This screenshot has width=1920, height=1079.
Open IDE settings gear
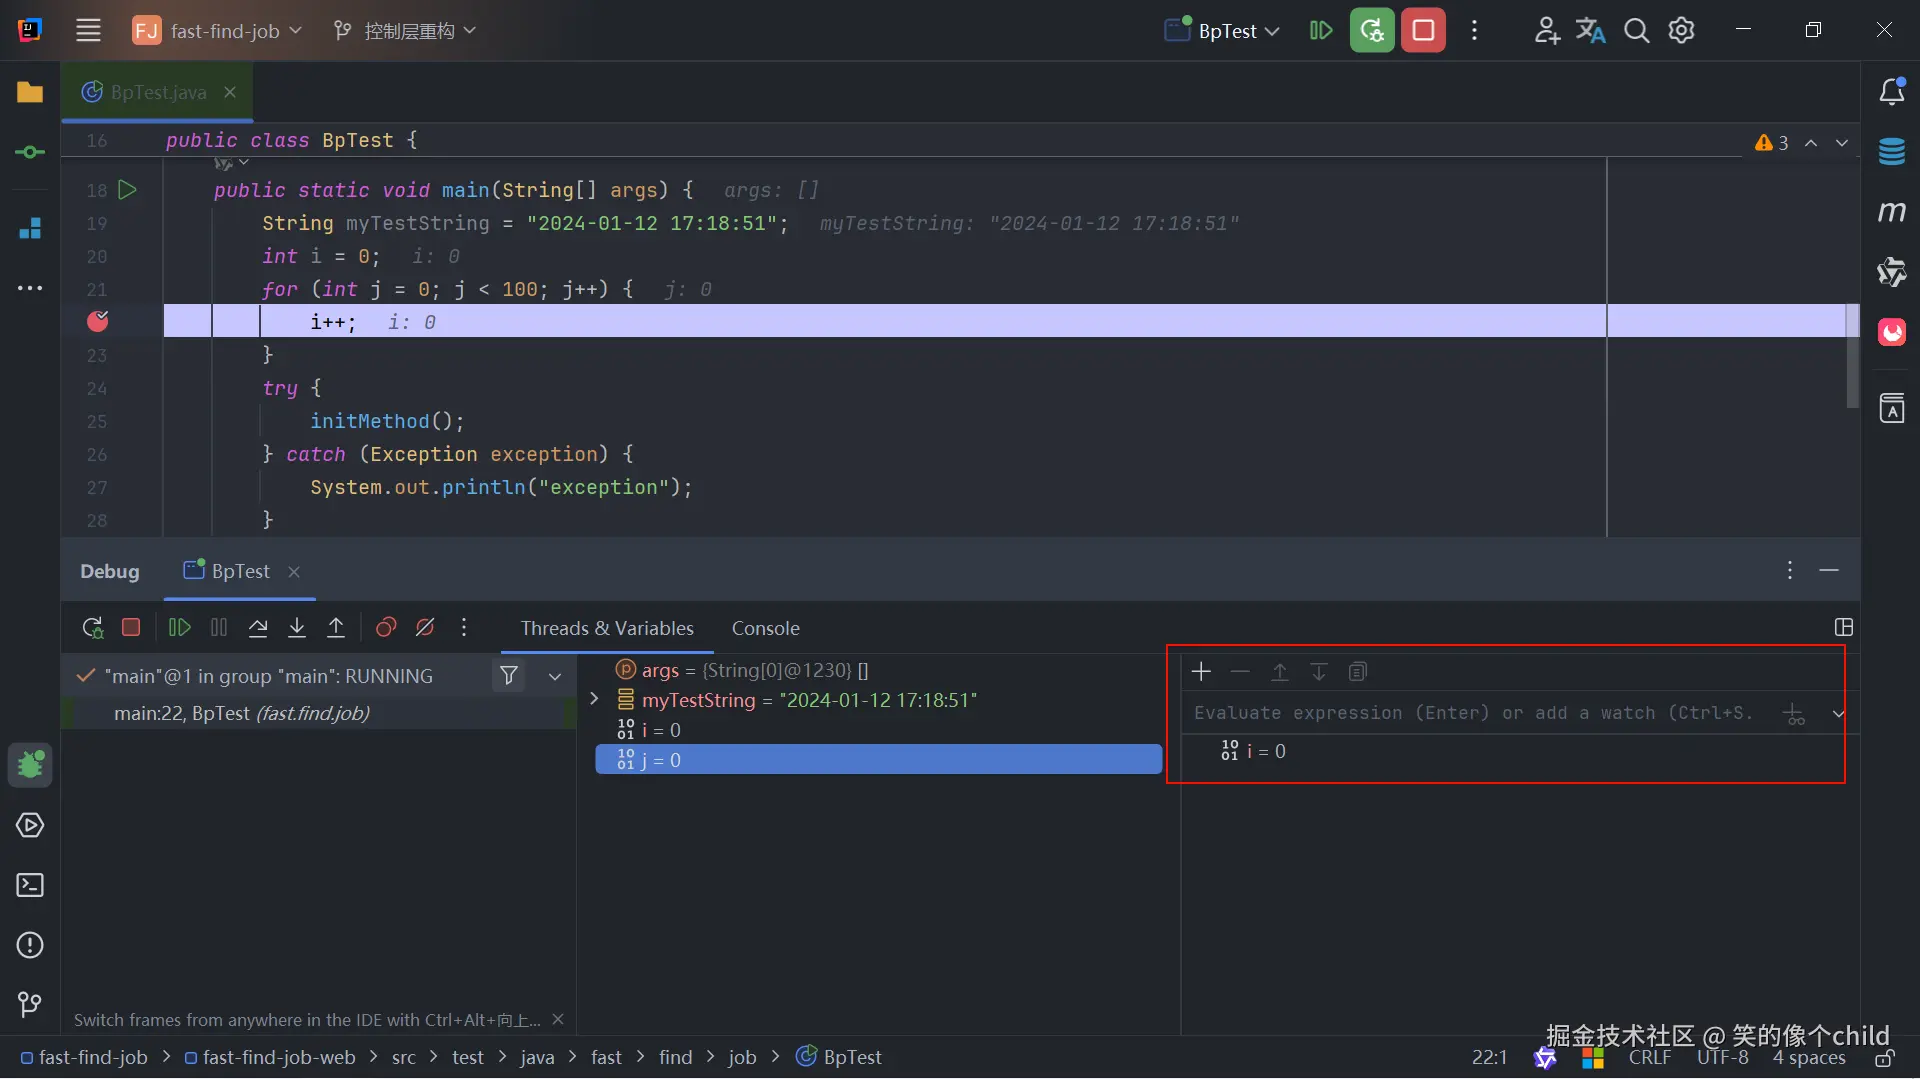coord(1682,30)
